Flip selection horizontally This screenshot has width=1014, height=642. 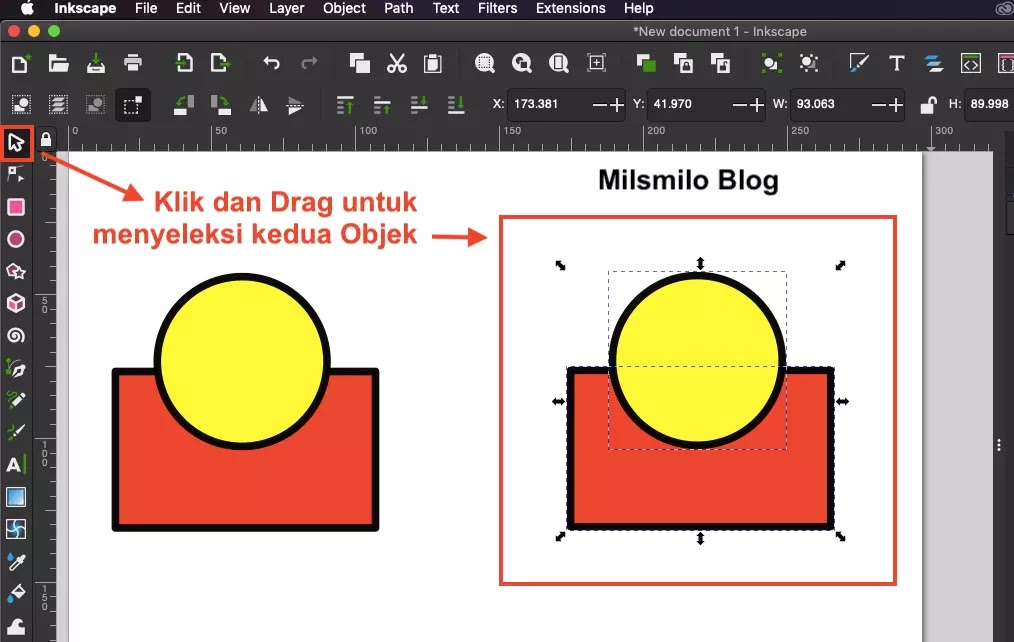pos(259,105)
